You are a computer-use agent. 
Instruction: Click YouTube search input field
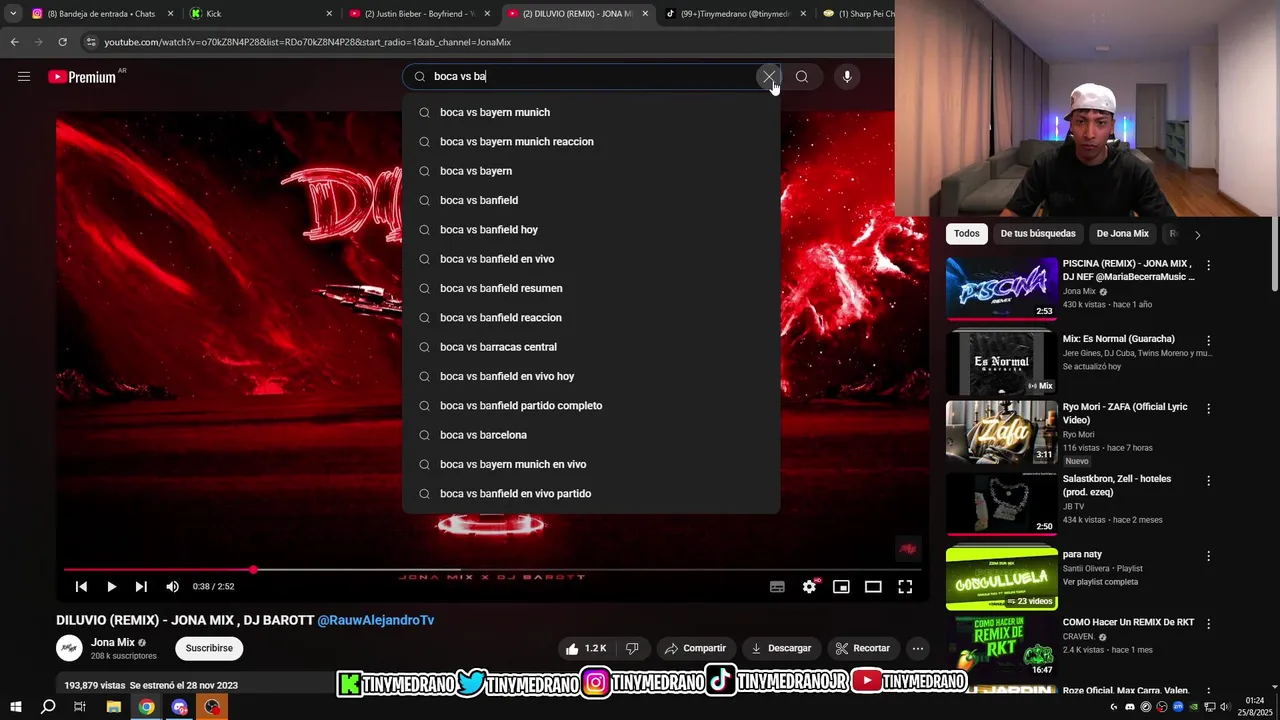coord(590,77)
